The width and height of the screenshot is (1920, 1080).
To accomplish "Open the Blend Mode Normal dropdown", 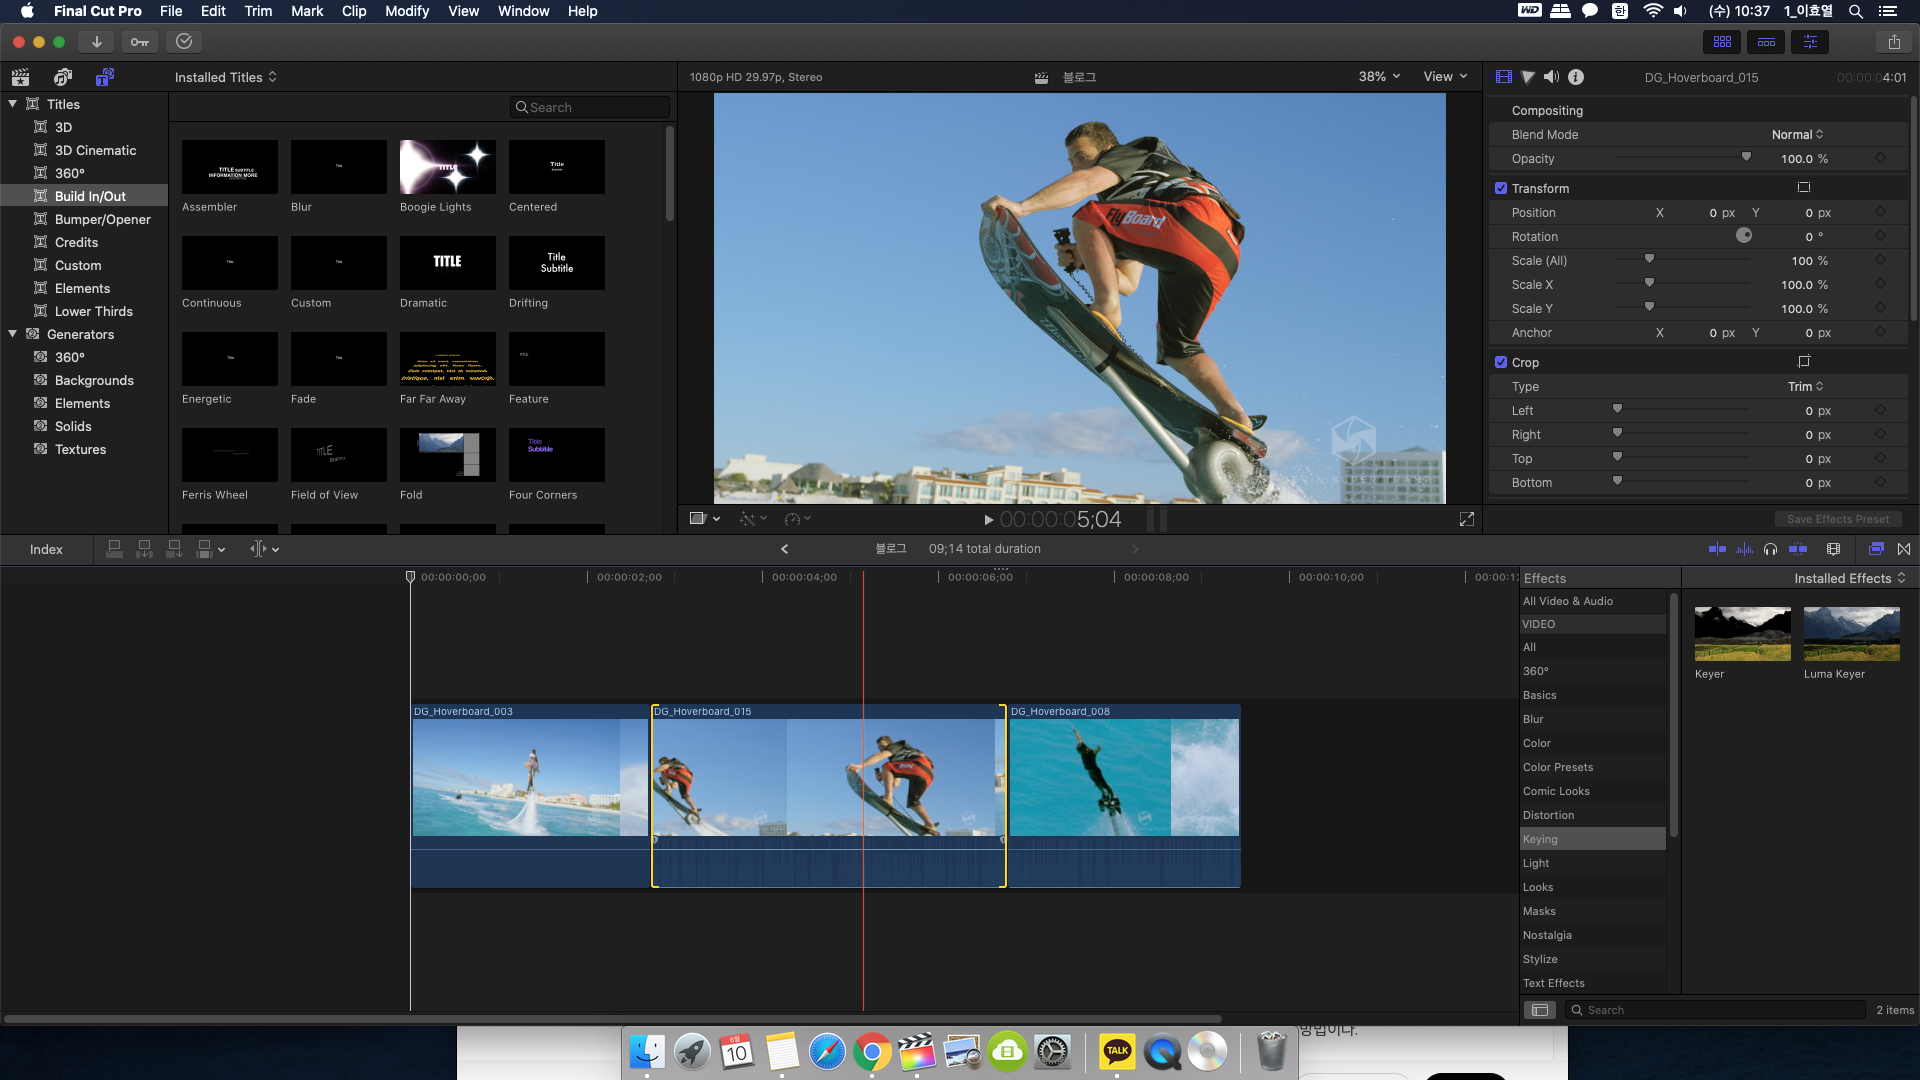I will click(x=1797, y=135).
